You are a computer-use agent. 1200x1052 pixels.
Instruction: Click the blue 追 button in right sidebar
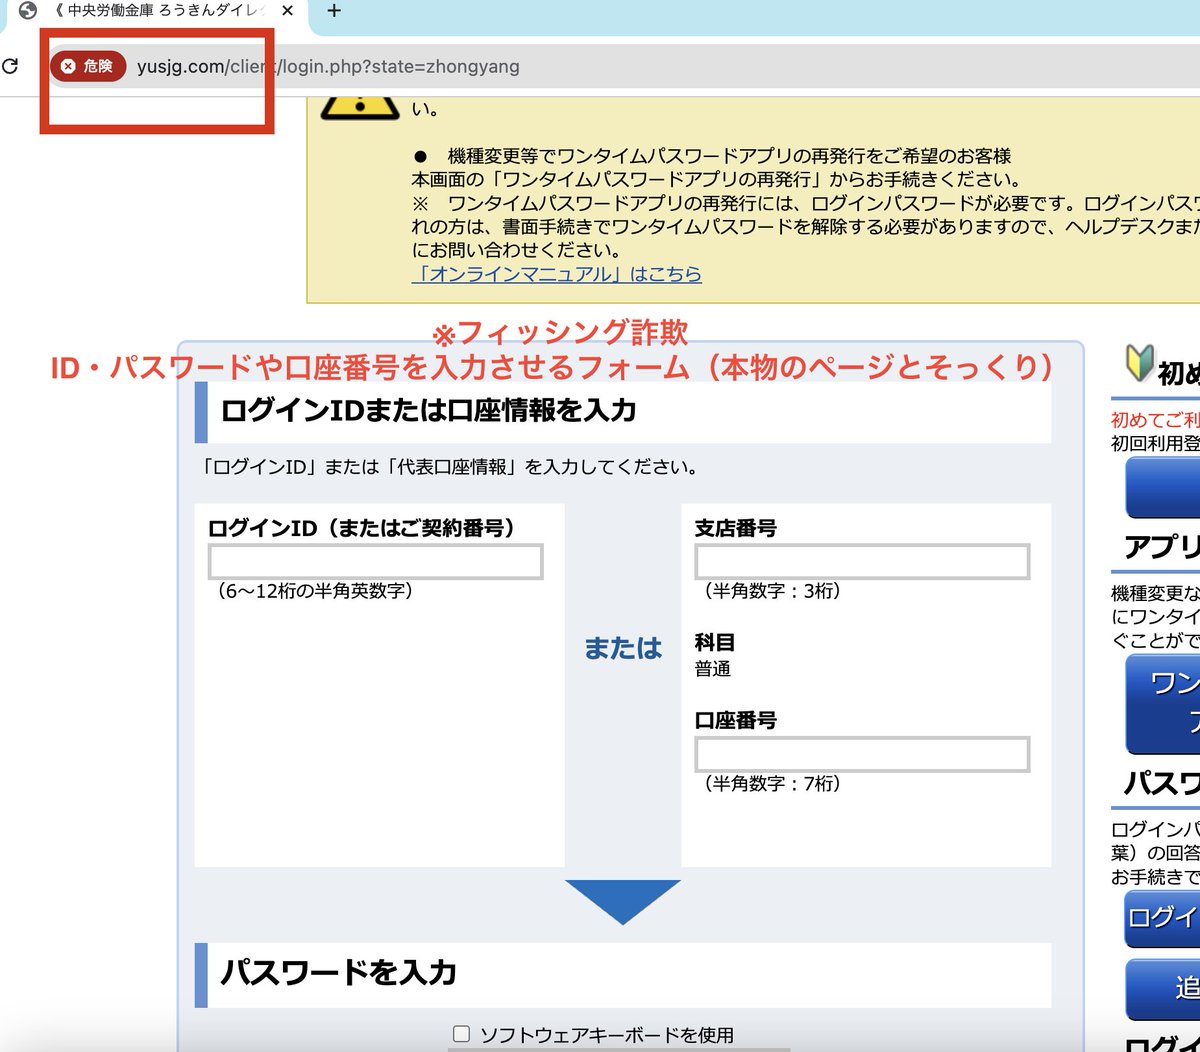1163,989
